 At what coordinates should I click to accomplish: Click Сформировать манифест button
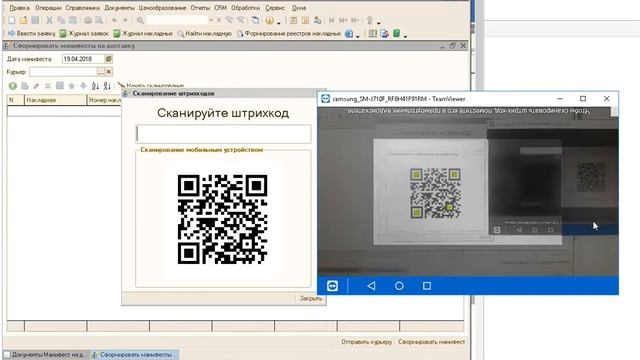click(431, 342)
